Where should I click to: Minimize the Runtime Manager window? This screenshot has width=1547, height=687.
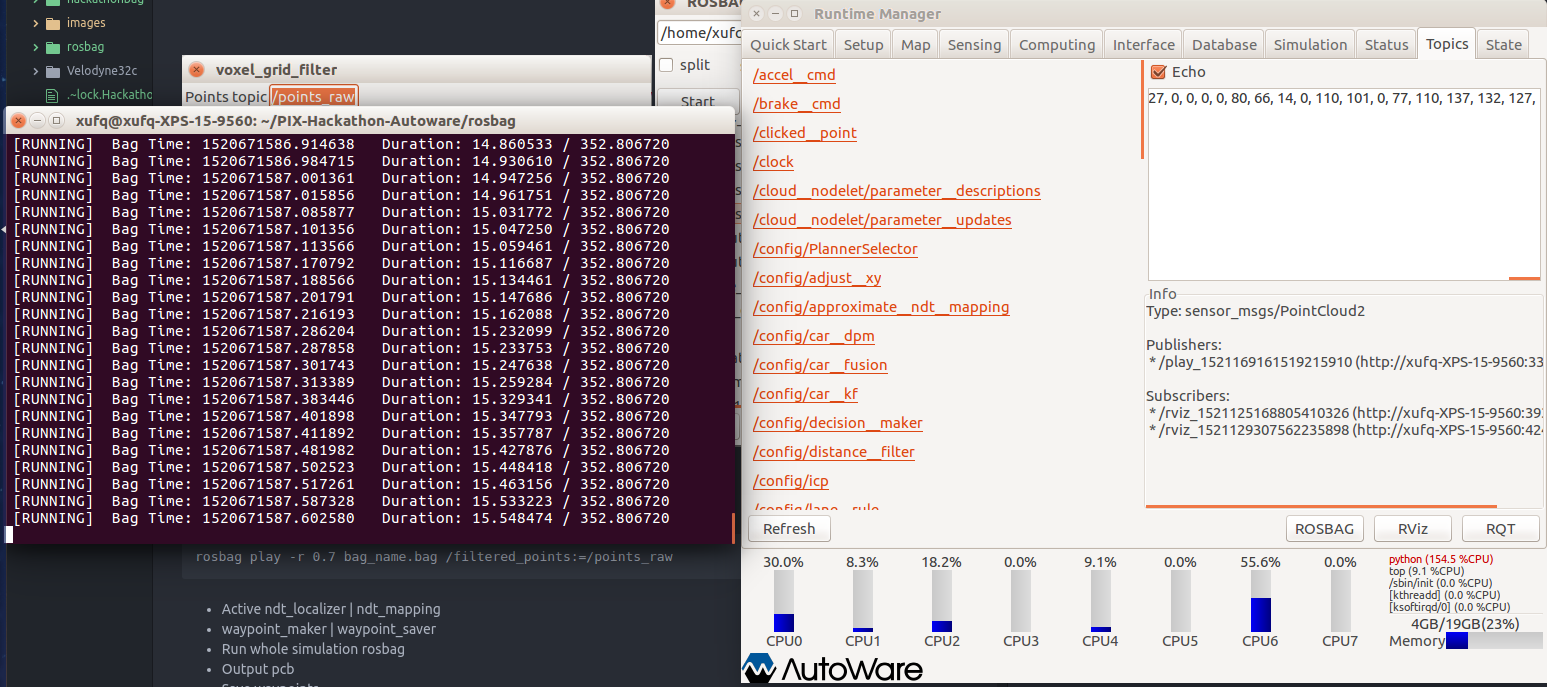point(776,14)
